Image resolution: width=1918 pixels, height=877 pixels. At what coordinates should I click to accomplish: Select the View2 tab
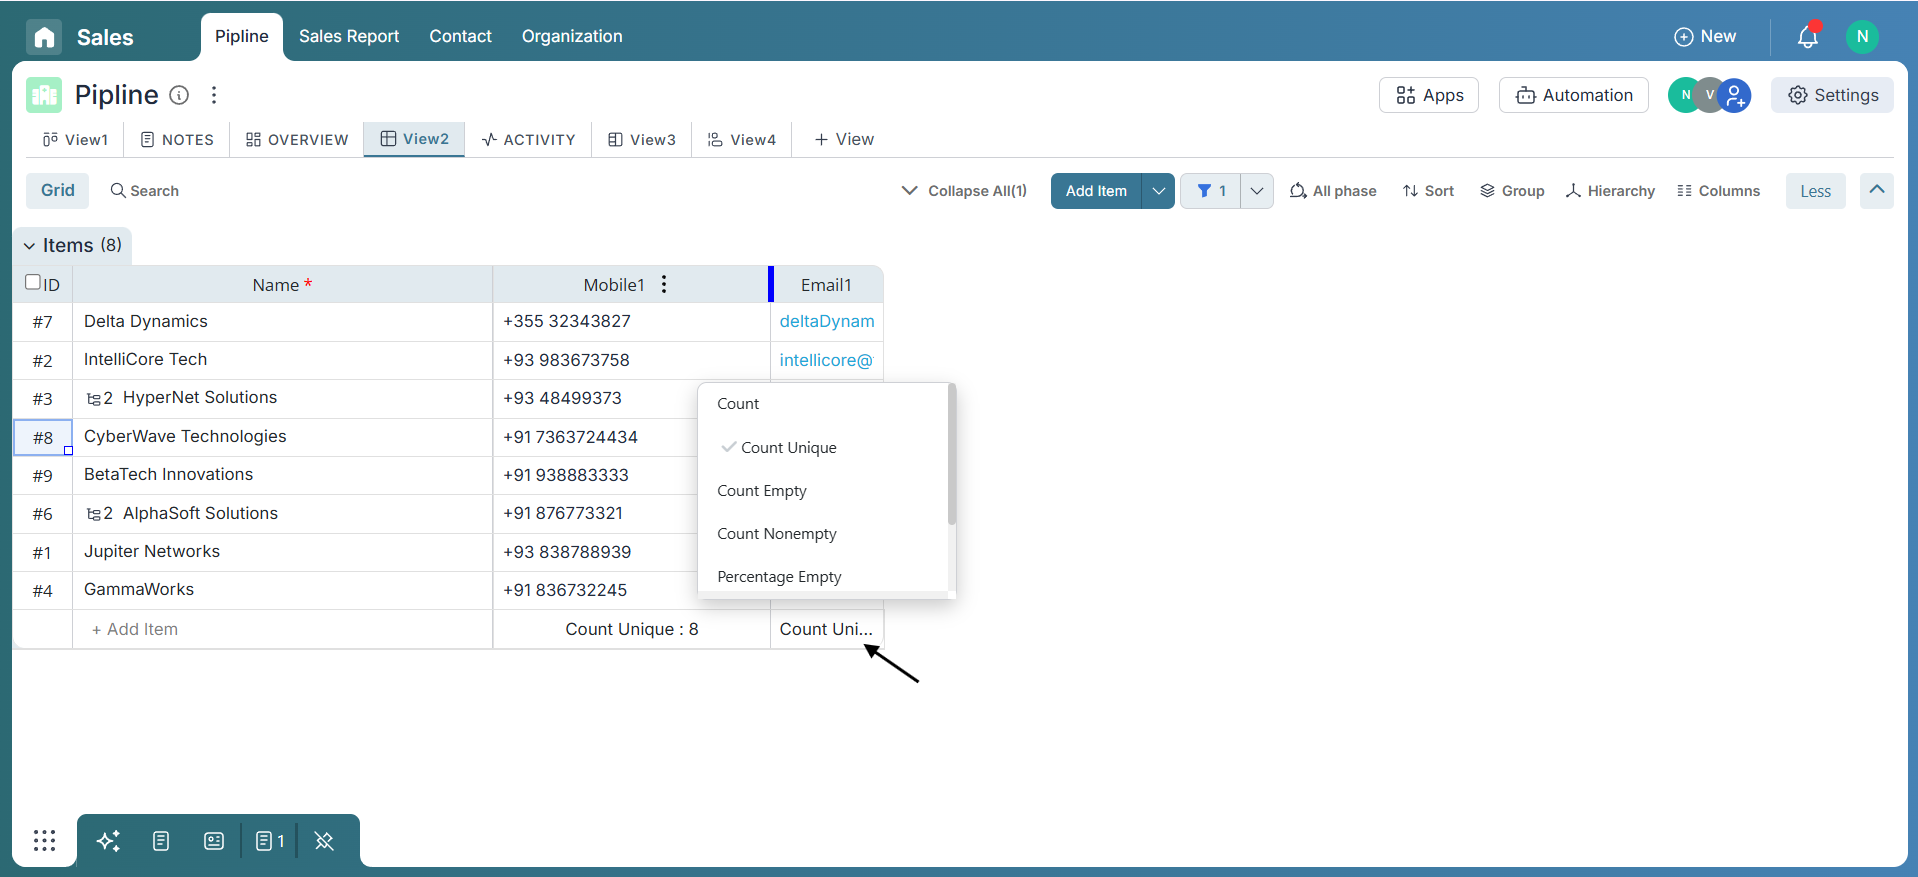414,139
